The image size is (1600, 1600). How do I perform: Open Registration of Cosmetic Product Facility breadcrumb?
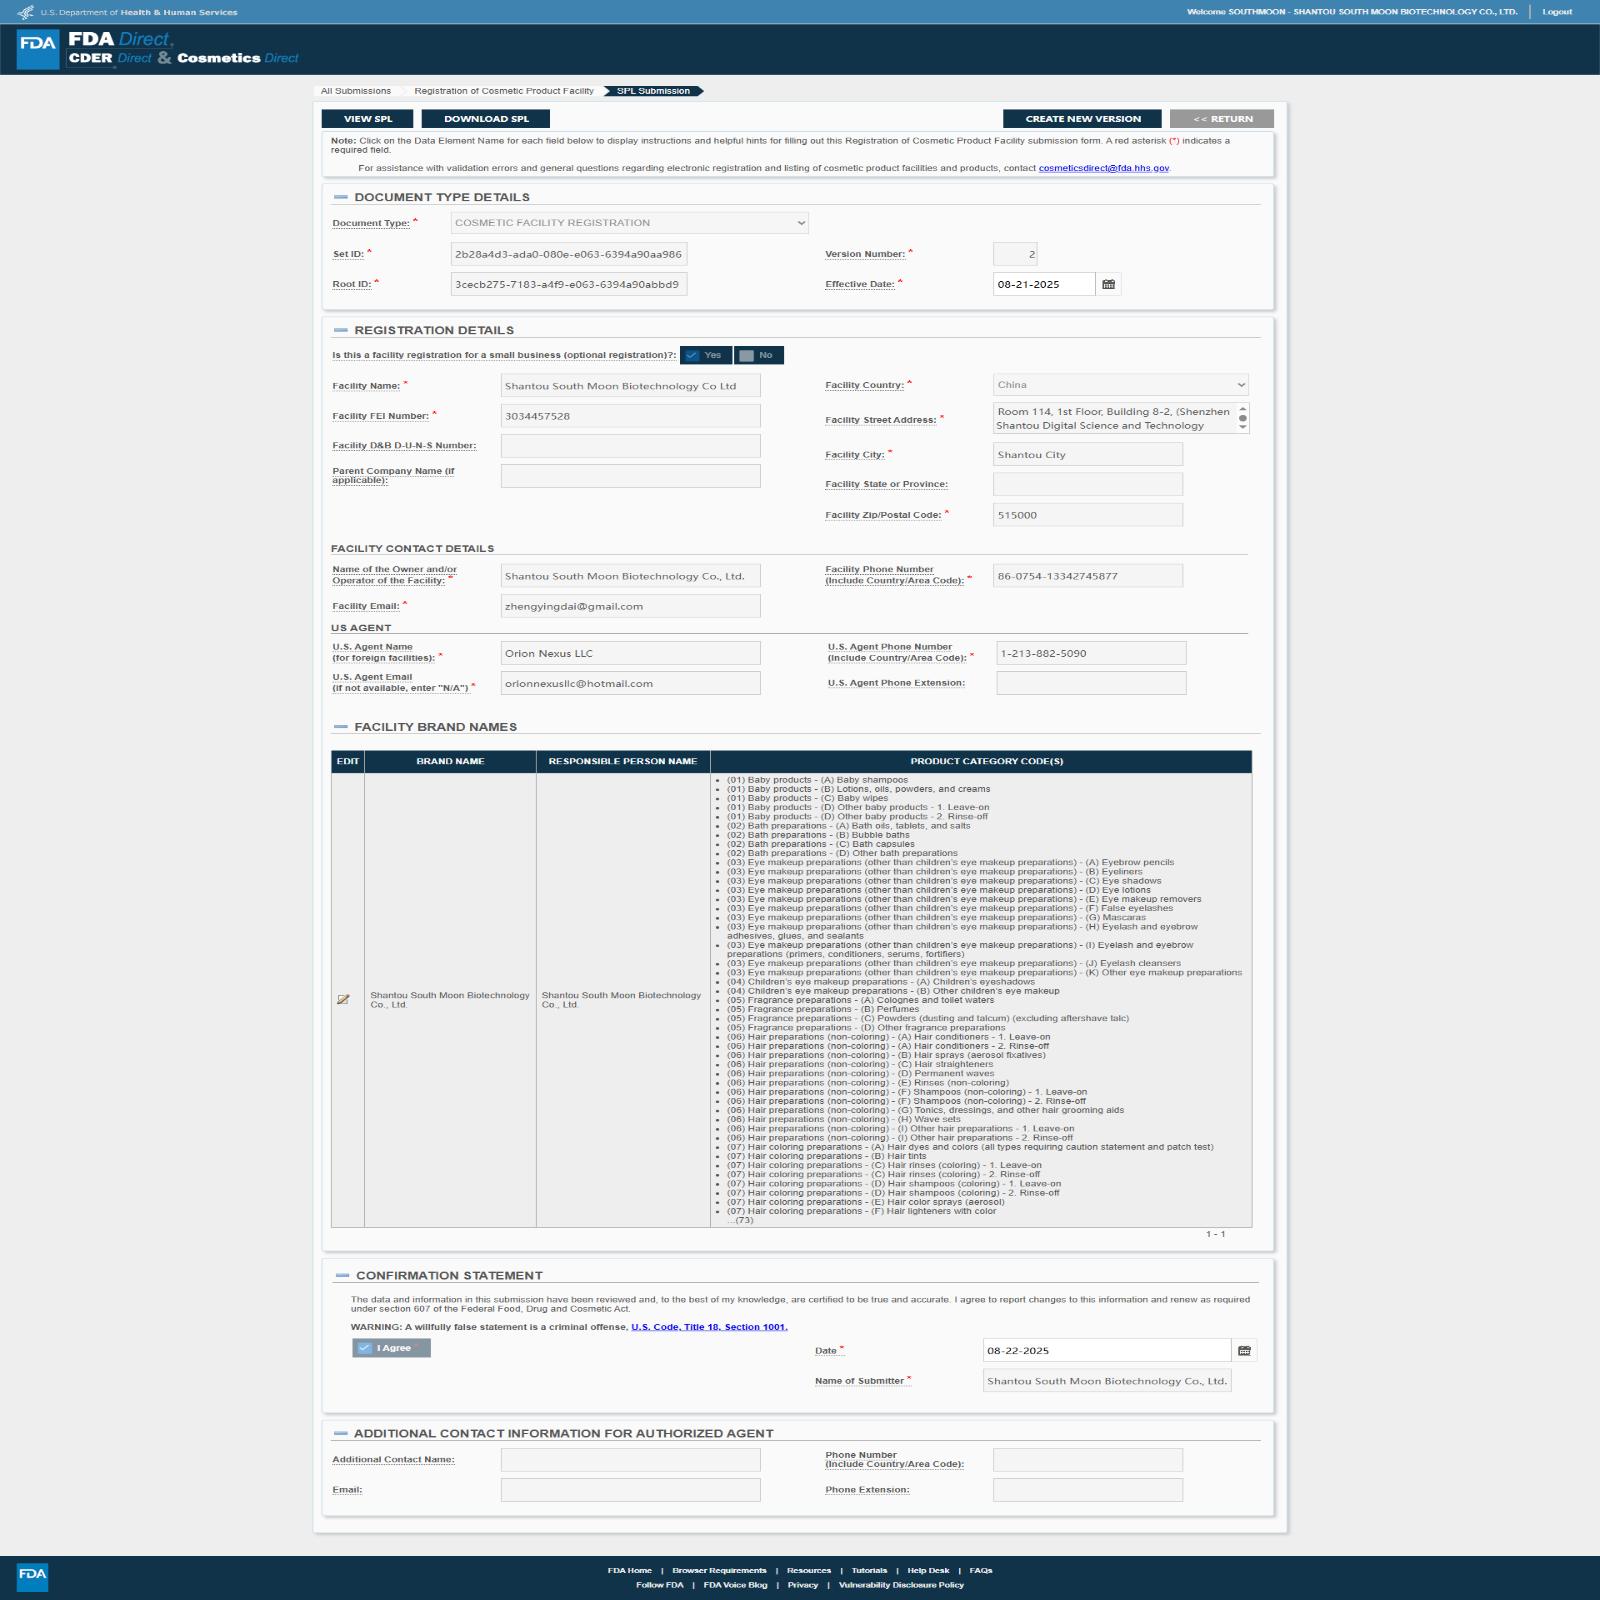point(504,91)
